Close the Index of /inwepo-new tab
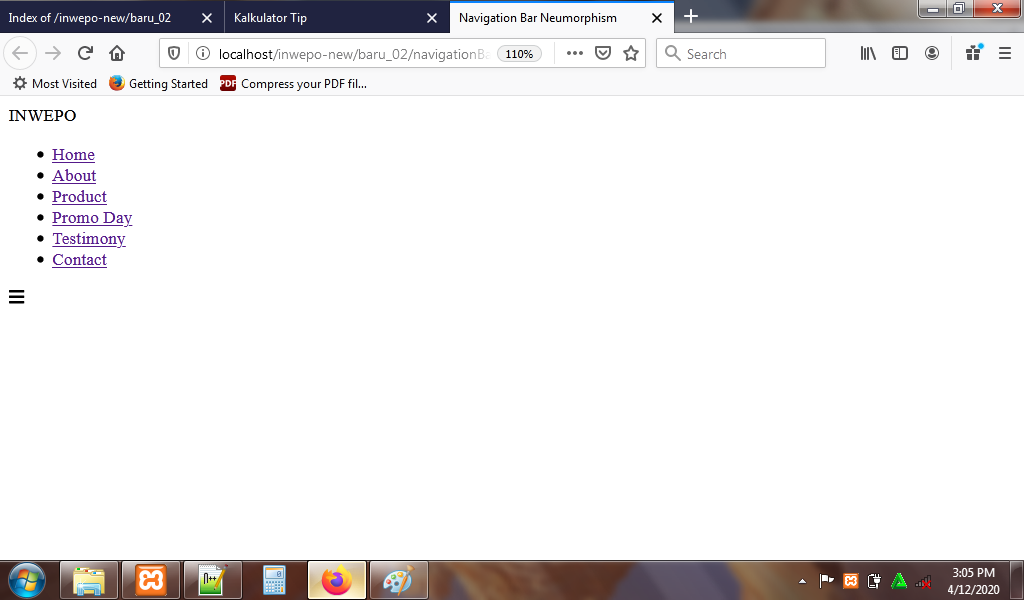1024x600 pixels. click(206, 18)
